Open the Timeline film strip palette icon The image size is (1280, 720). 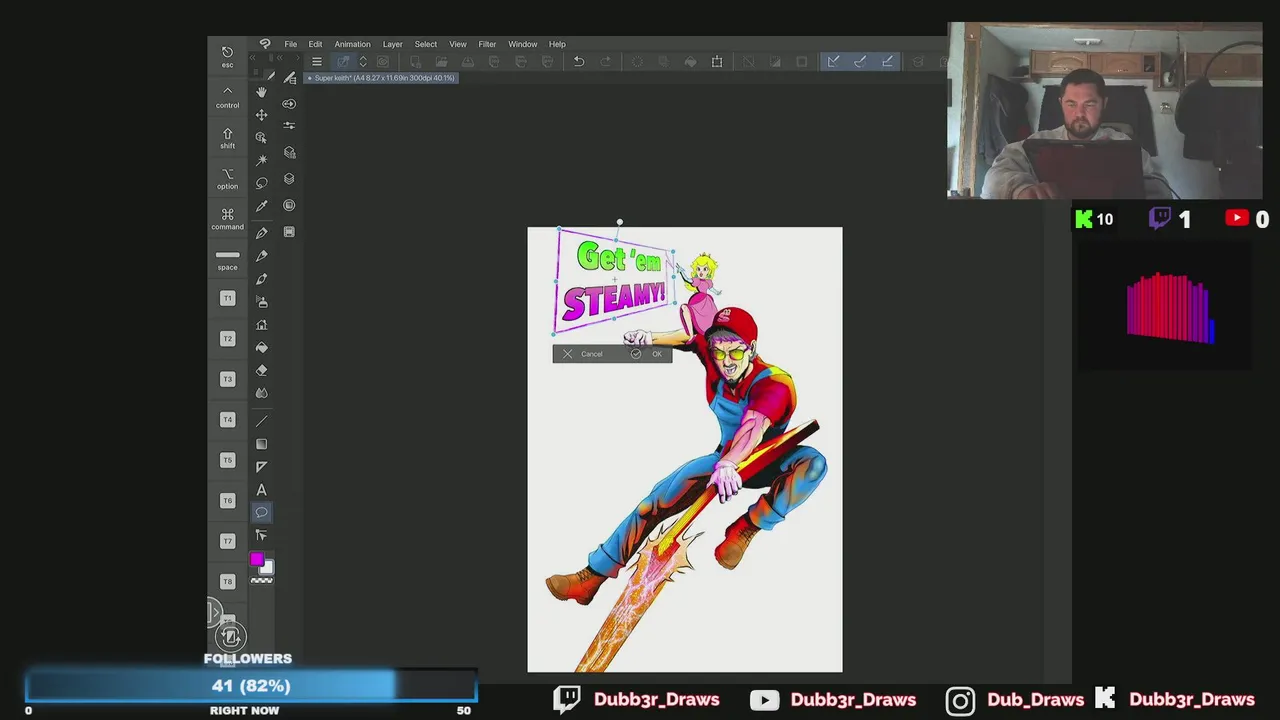(x=289, y=232)
